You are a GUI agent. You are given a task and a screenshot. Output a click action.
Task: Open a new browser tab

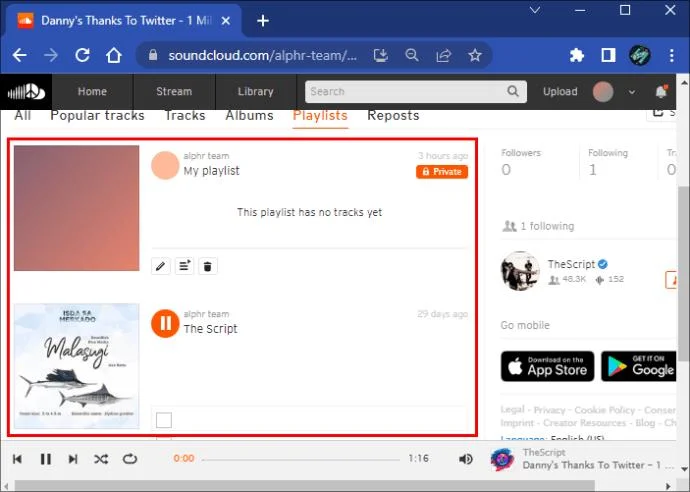pyautogui.click(x=263, y=21)
